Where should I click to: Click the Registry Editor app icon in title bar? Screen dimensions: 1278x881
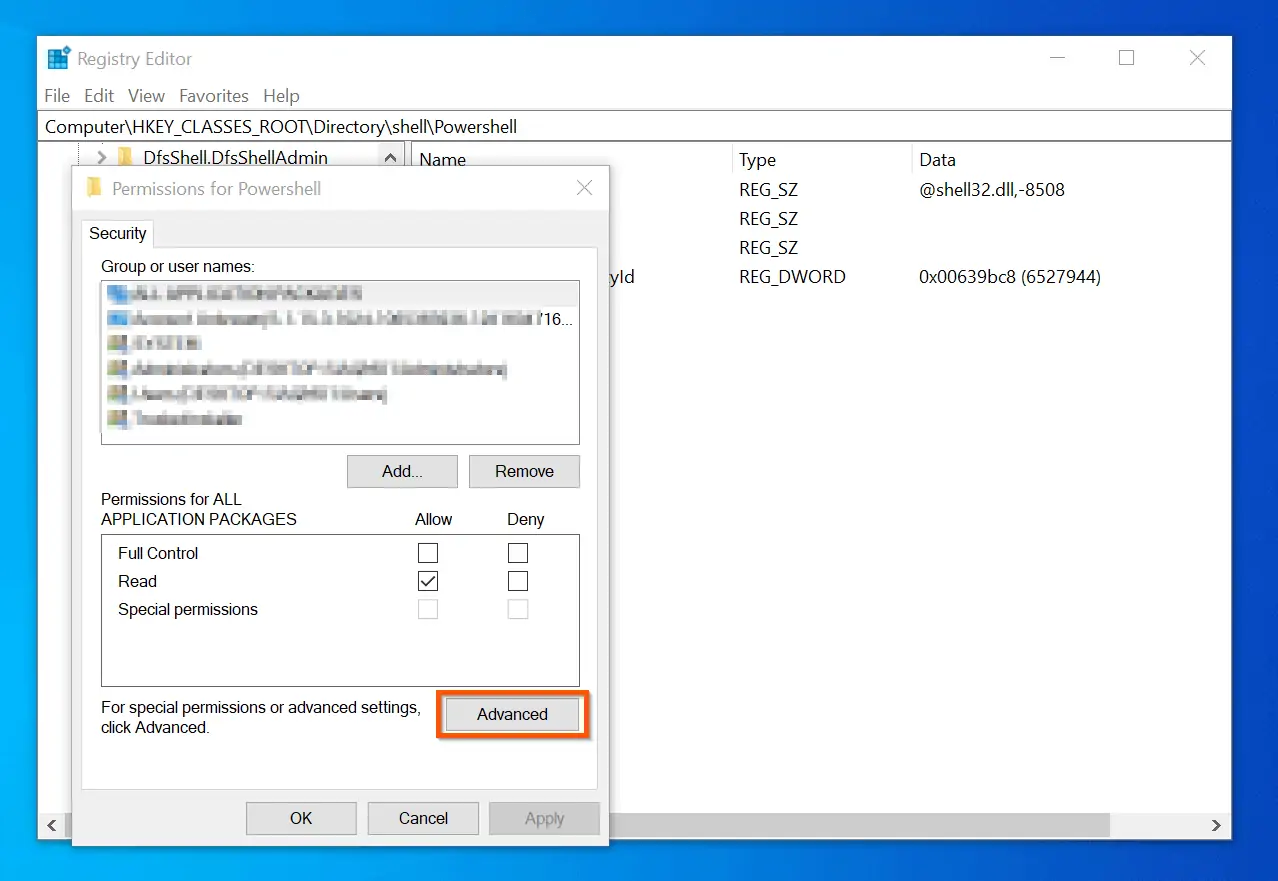58,59
